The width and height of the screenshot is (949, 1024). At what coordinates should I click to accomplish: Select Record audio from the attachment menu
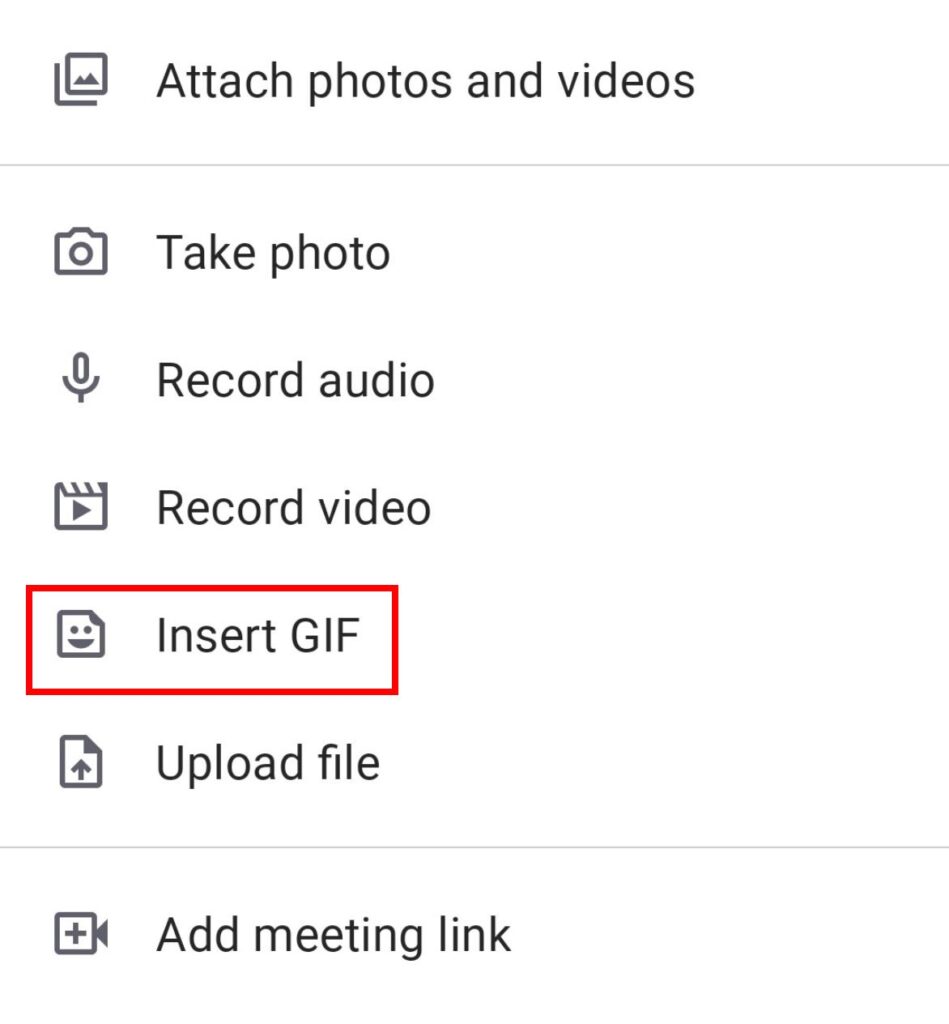295,379
